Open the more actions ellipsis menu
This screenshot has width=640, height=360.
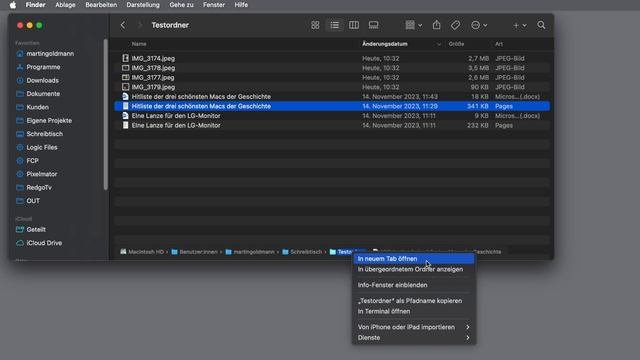[x=479, y=25]
